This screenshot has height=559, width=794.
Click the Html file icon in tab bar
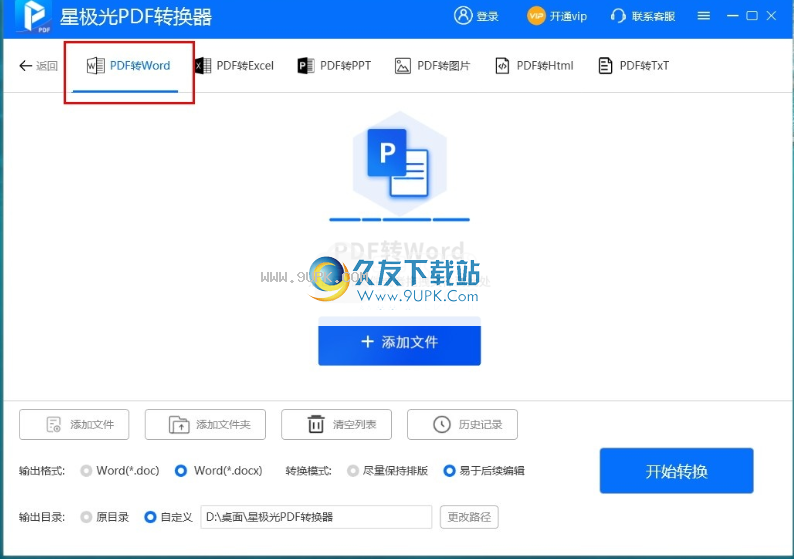[502, 66]
